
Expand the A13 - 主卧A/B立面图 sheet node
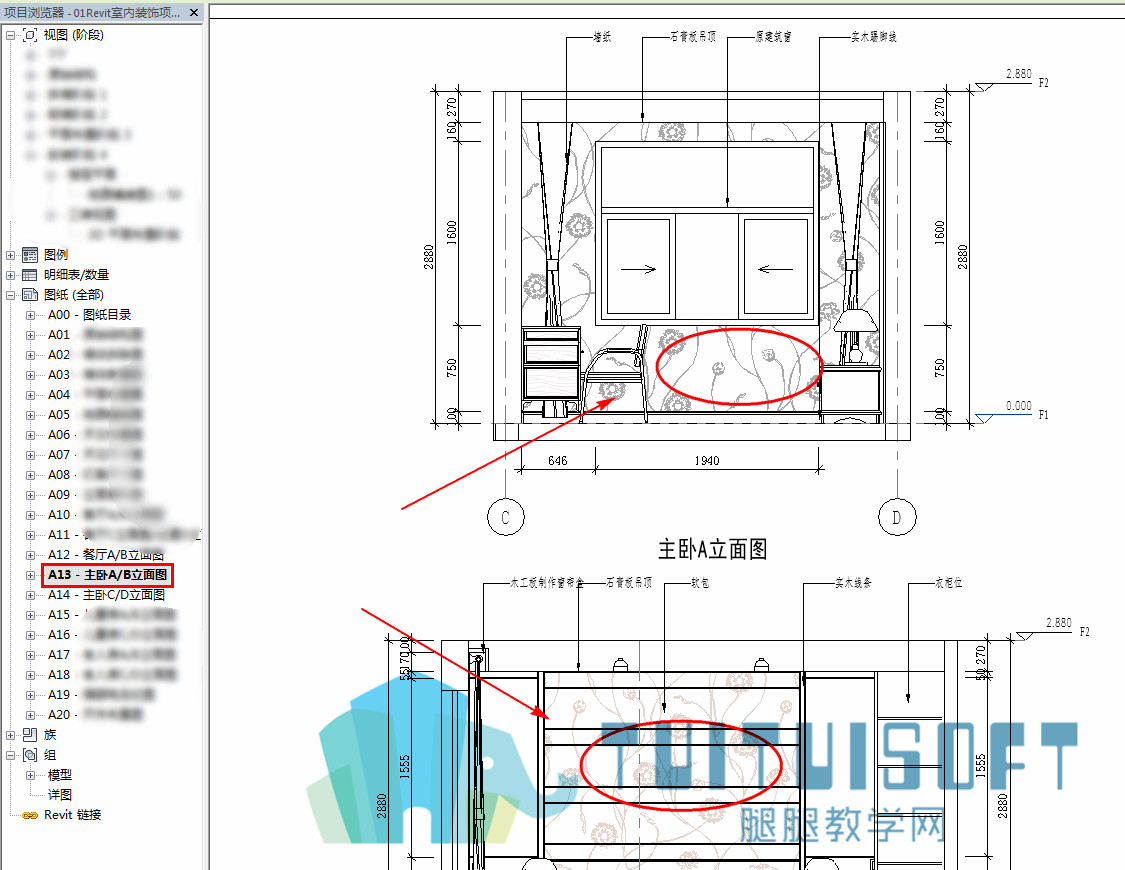pyautogui.click(x=30, y=575)
